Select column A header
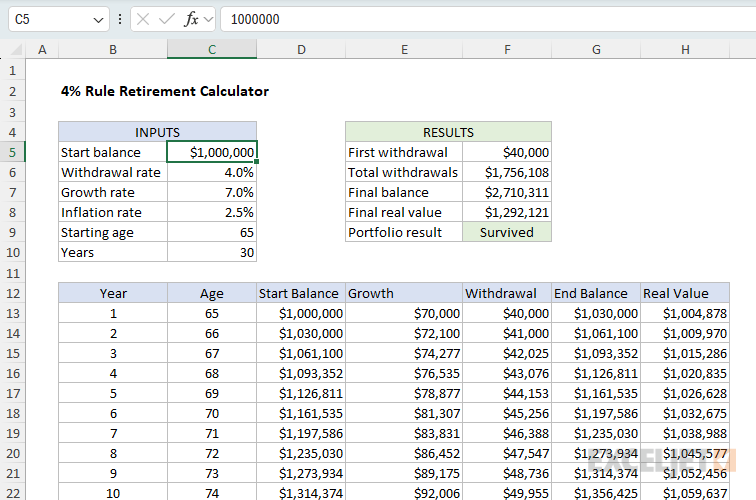The width and height of the screenshot is (756, 500). 42,50
